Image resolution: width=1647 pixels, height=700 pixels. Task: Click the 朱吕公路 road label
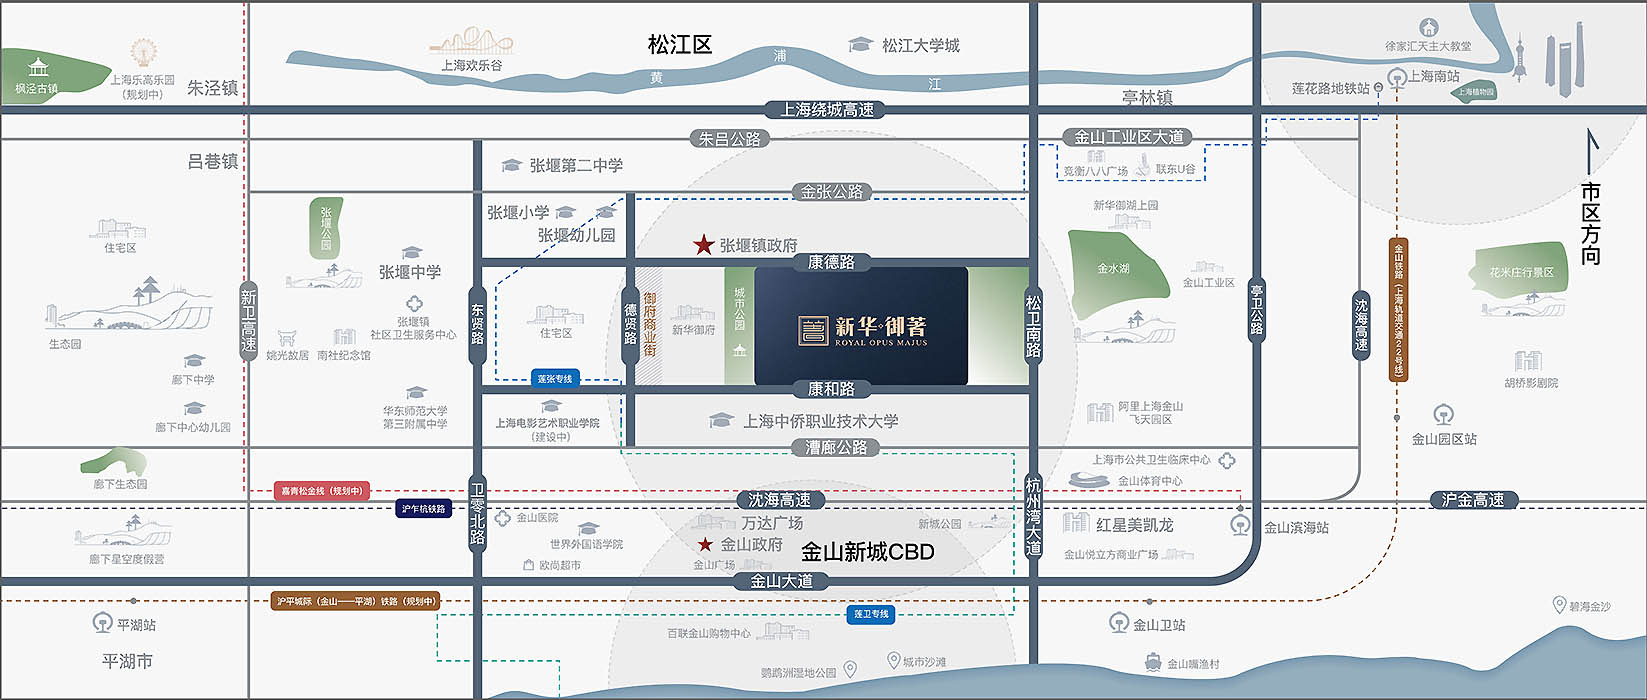(730, 139)
